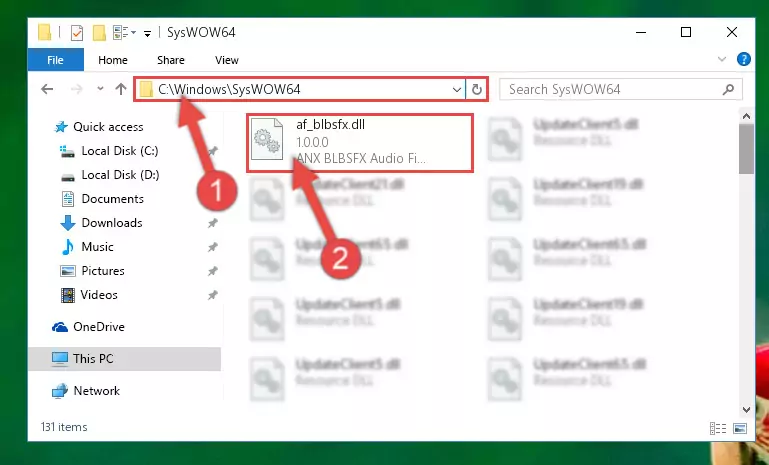769x465 pixels.
Task: Click New folder icon in quick access toolbar
Action: coord(99,33)
